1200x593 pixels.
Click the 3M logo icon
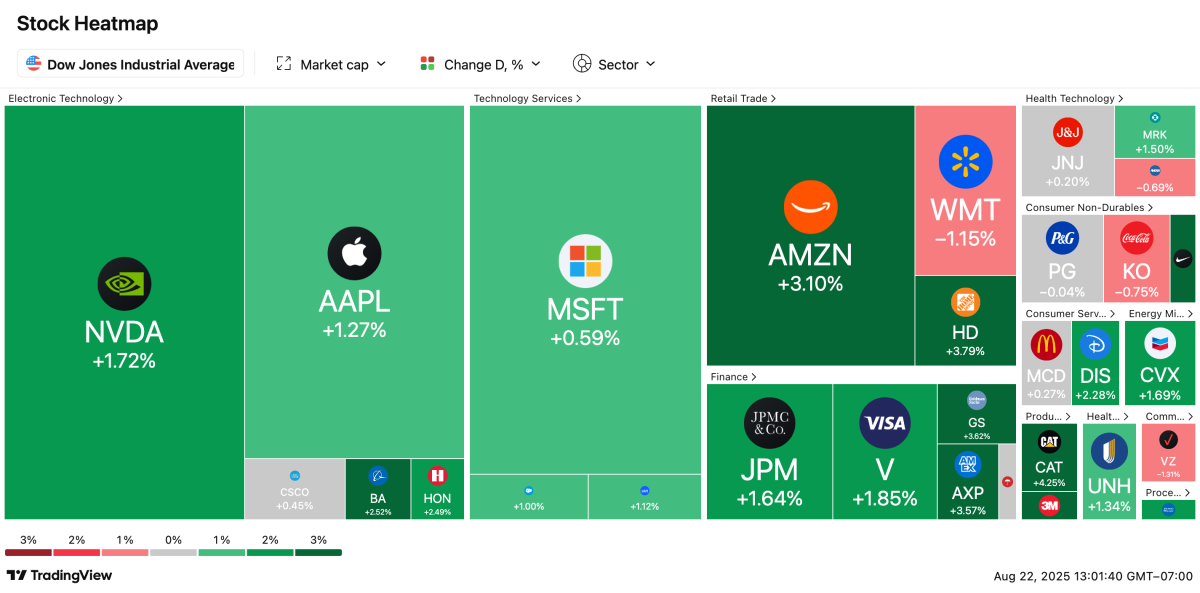point(1049,506)
